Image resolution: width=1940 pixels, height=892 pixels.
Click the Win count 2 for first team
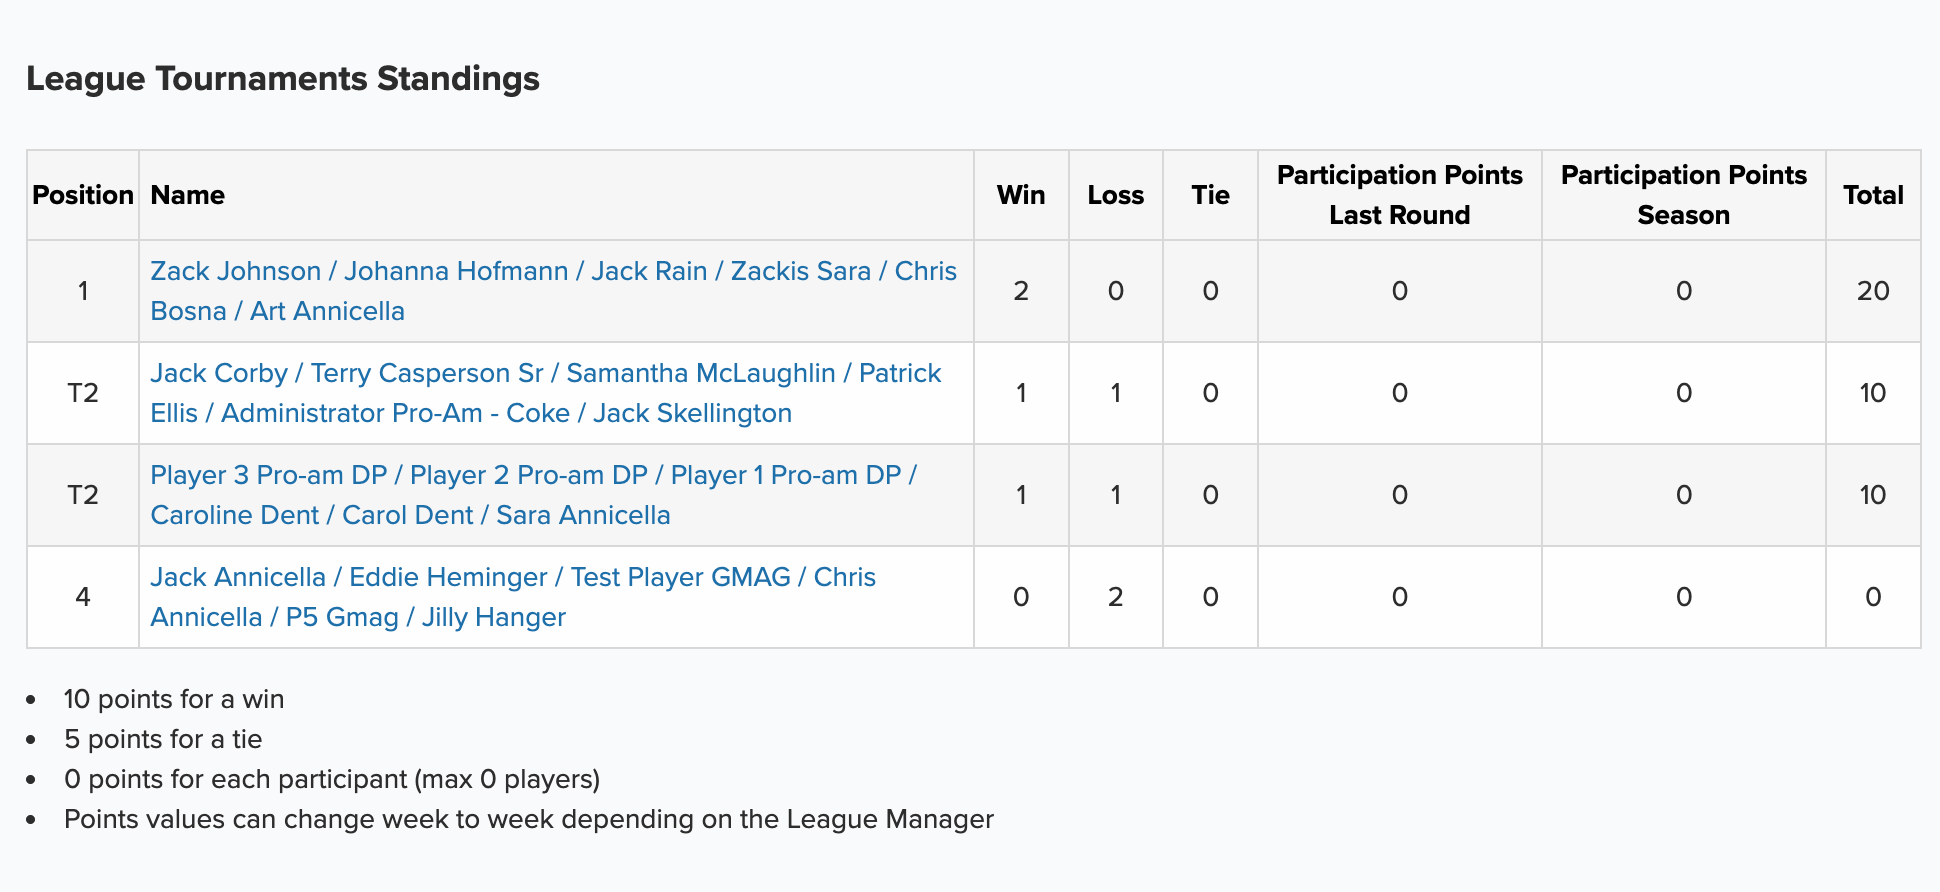[x=1021, y=291]
